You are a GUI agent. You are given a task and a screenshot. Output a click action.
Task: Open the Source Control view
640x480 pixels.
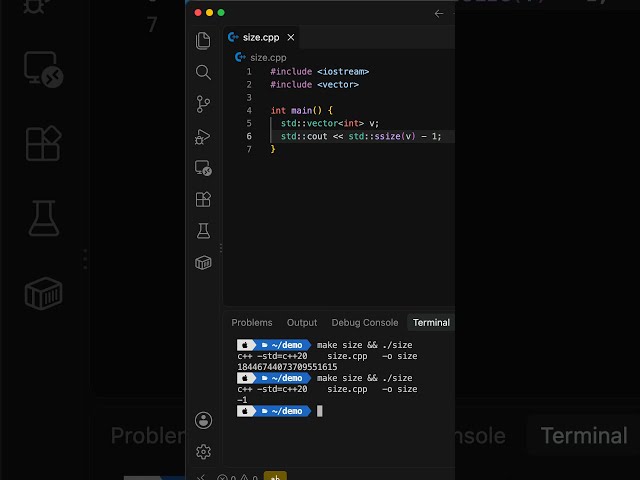tap(203, 104)
